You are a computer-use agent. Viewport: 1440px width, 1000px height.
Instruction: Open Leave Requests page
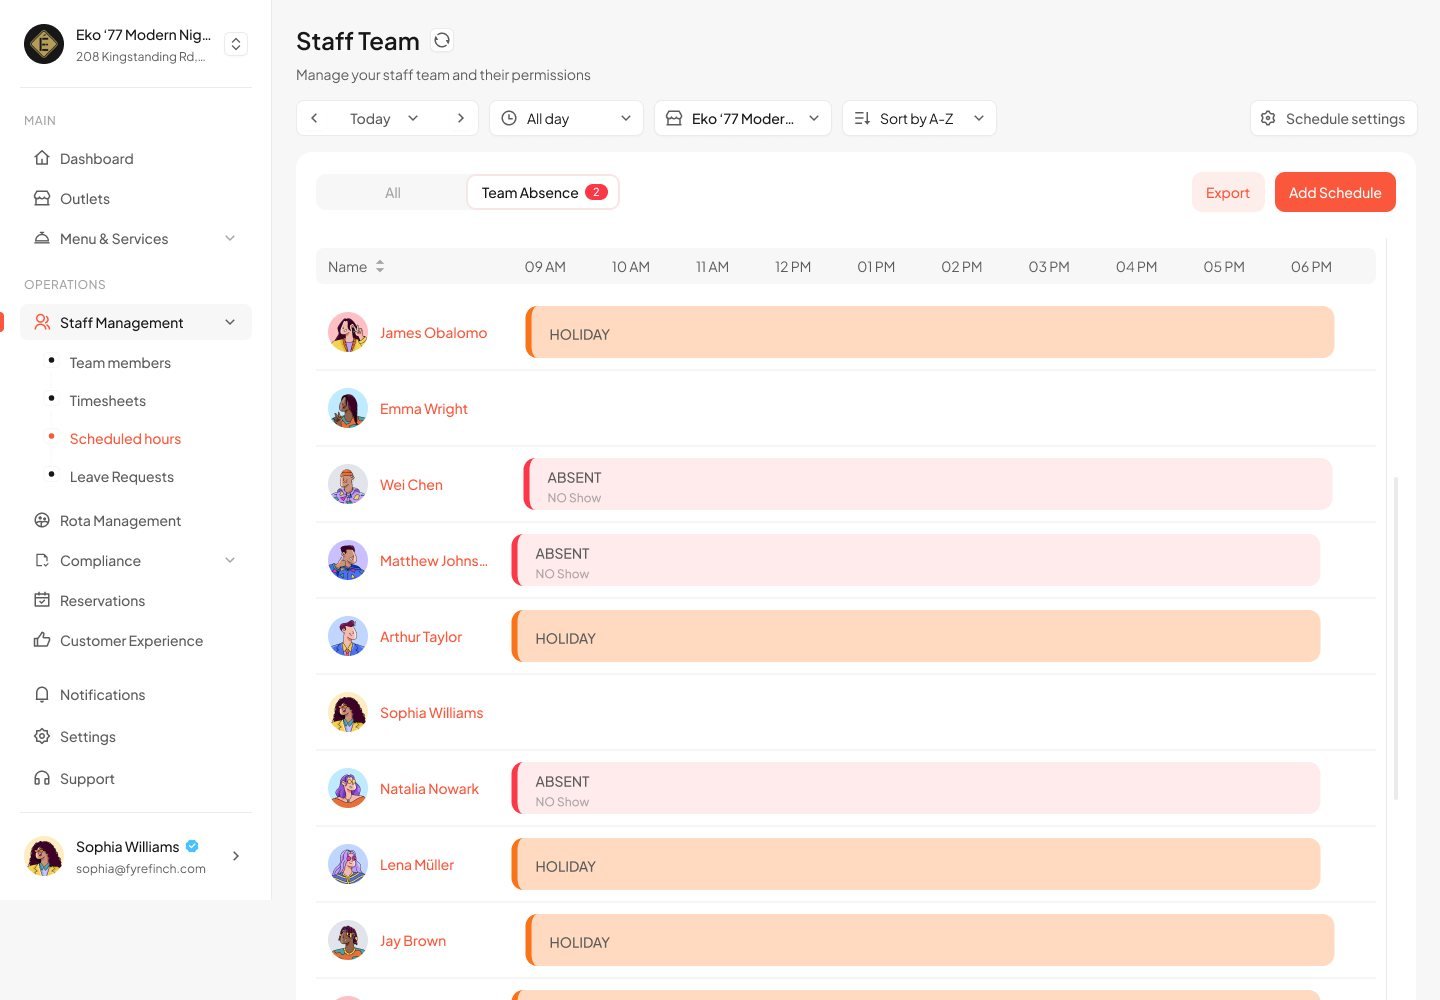click(x=122, y=476)
